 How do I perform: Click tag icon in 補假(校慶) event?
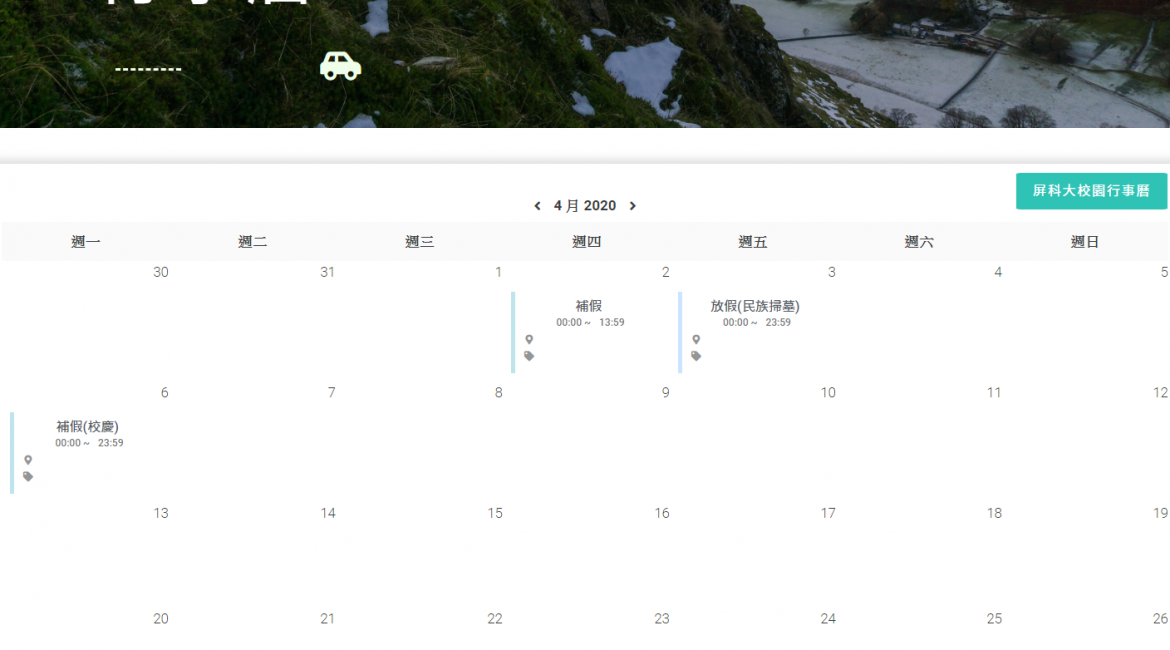[28, 477]
